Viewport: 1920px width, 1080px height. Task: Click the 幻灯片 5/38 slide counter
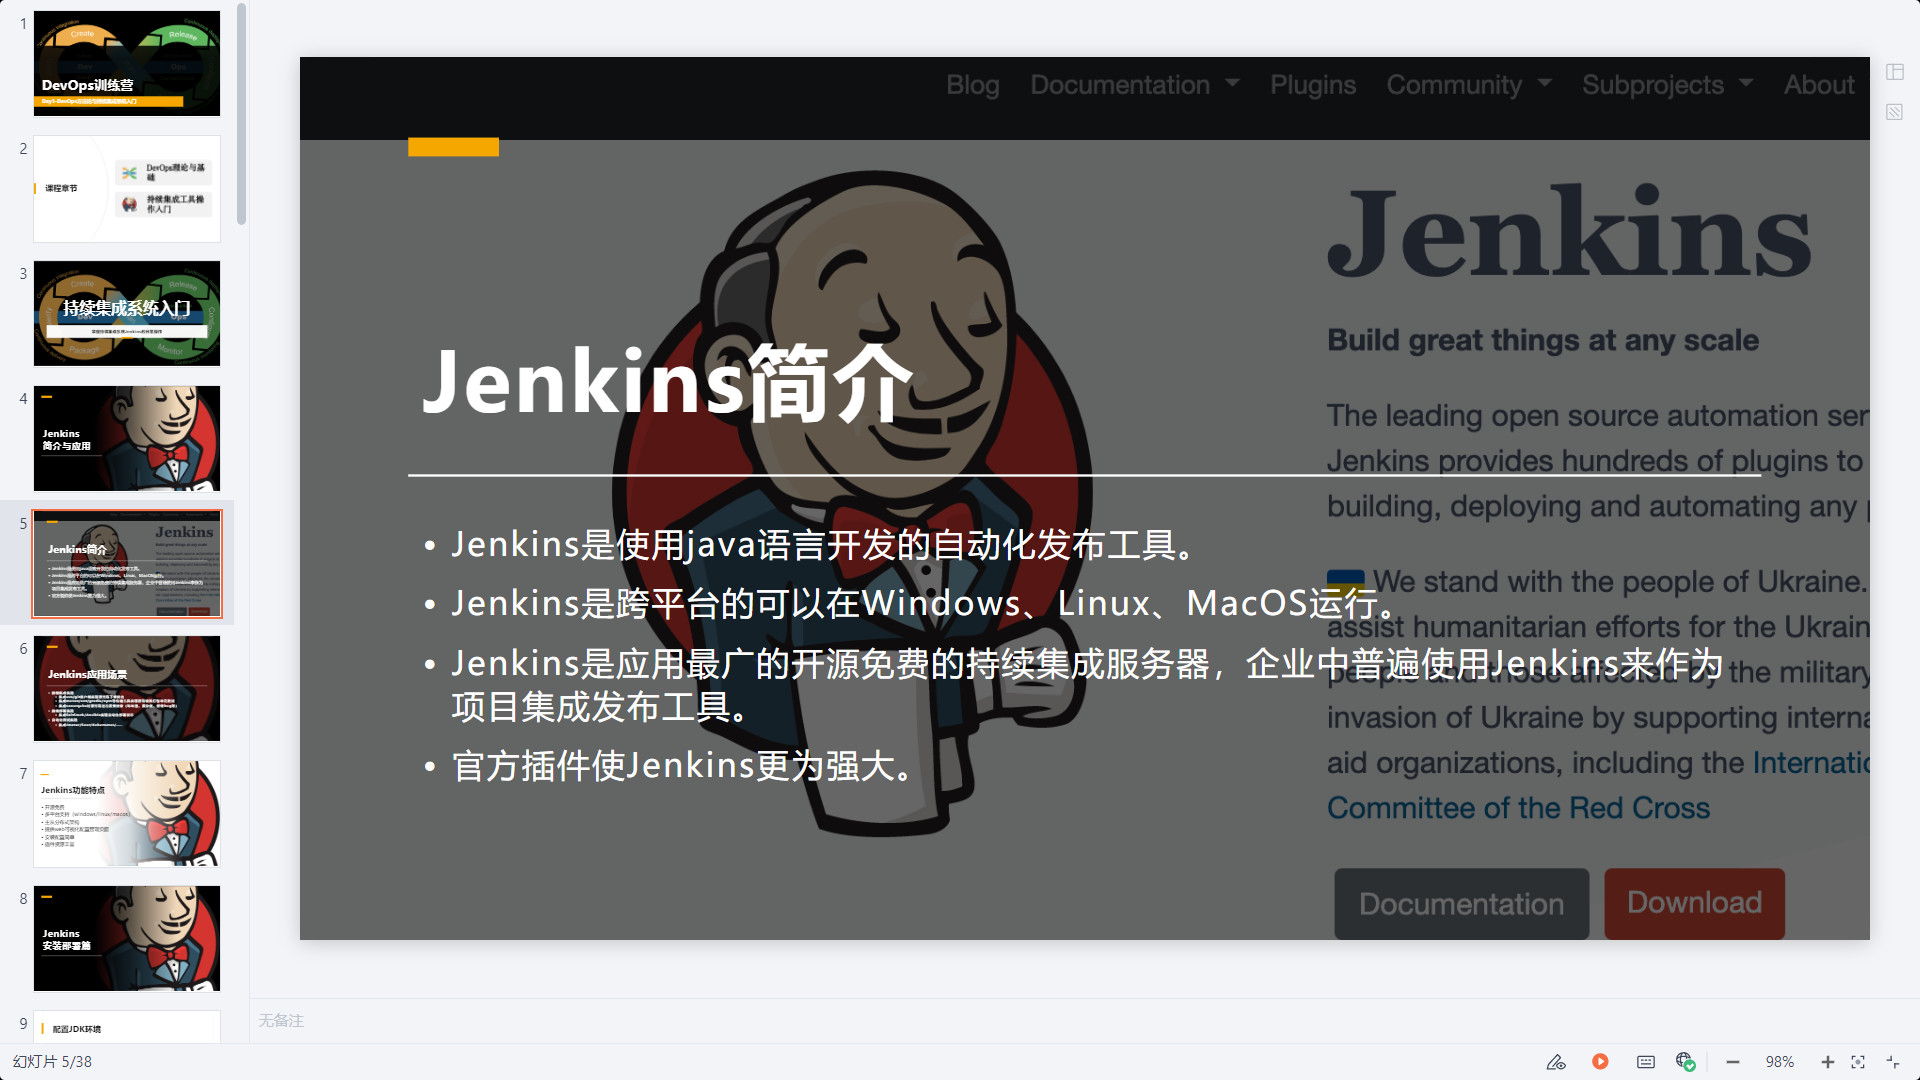(x=52, y=1062)
